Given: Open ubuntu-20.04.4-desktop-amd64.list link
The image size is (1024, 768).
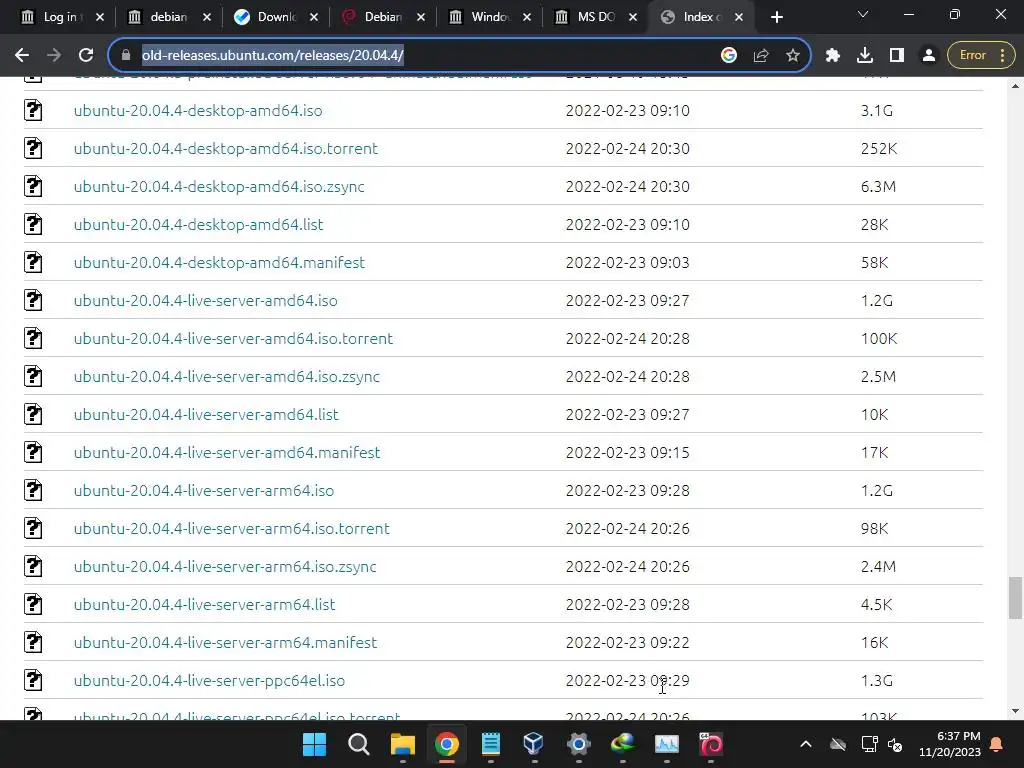Looking at the screenshot, I should (198, 224).
